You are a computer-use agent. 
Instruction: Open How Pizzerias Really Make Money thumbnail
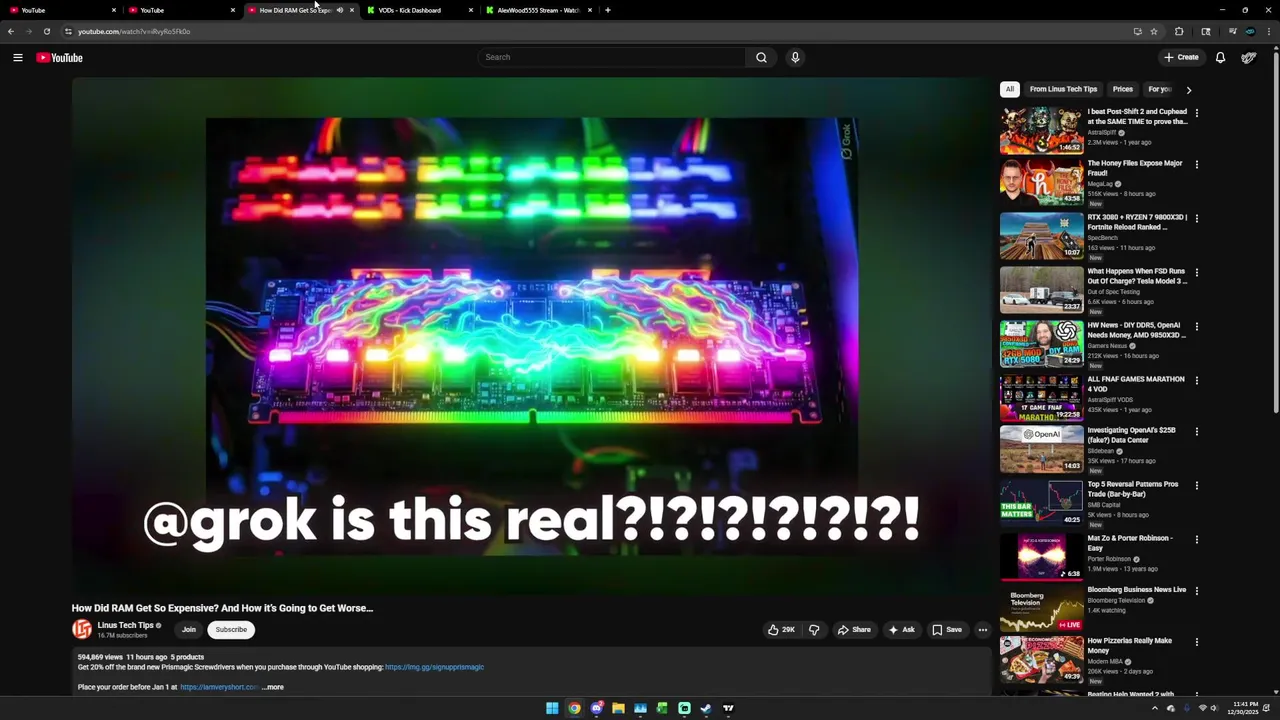point(1041,659)
